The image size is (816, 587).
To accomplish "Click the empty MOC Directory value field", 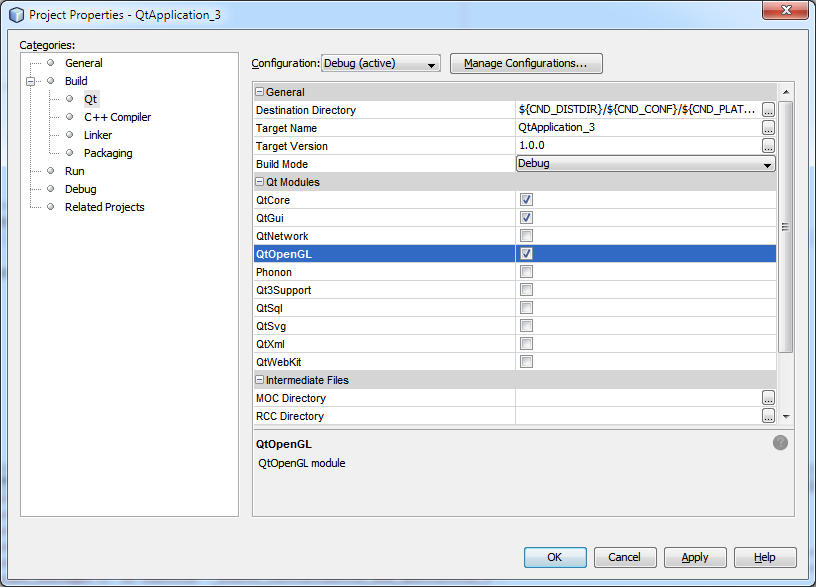I will [x=638, y=398].
